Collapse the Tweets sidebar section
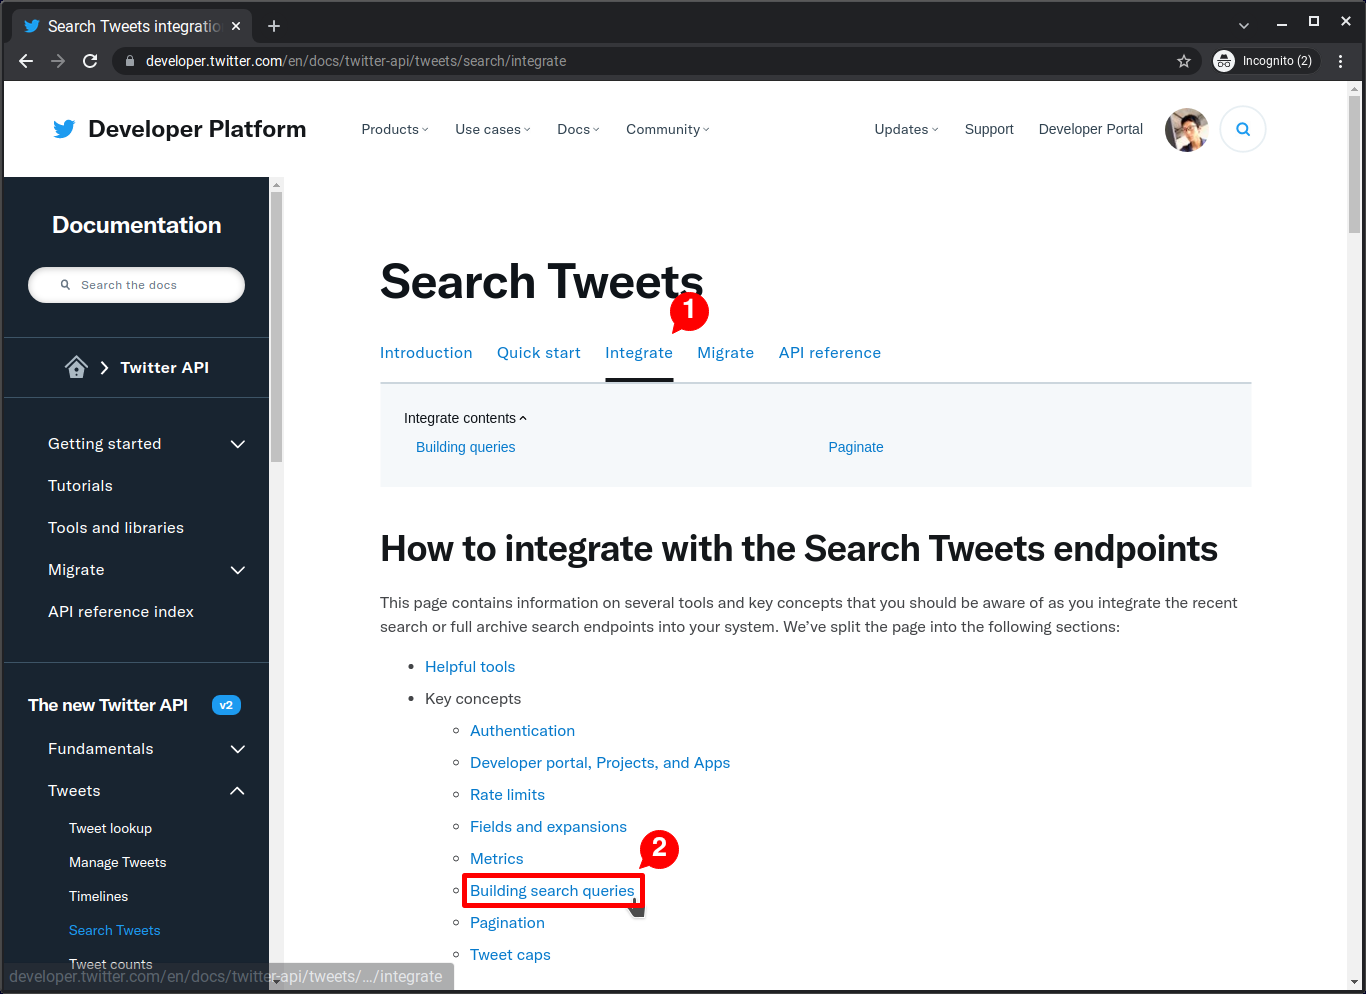Image resolution: width=1366 pixels, height=994 pixels. point(238,791)
